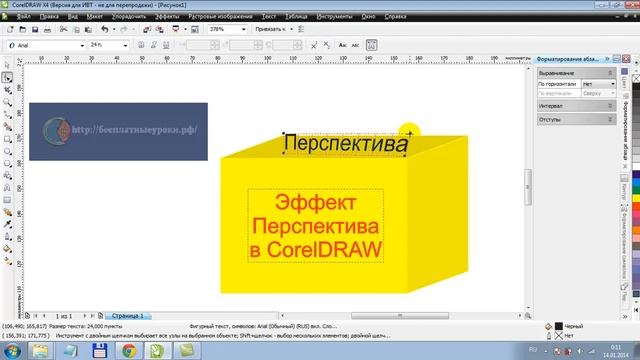This screenshot has width=640, height=360.
Task: Select the Crop tool in toolbox
Action: pos(7,90)
